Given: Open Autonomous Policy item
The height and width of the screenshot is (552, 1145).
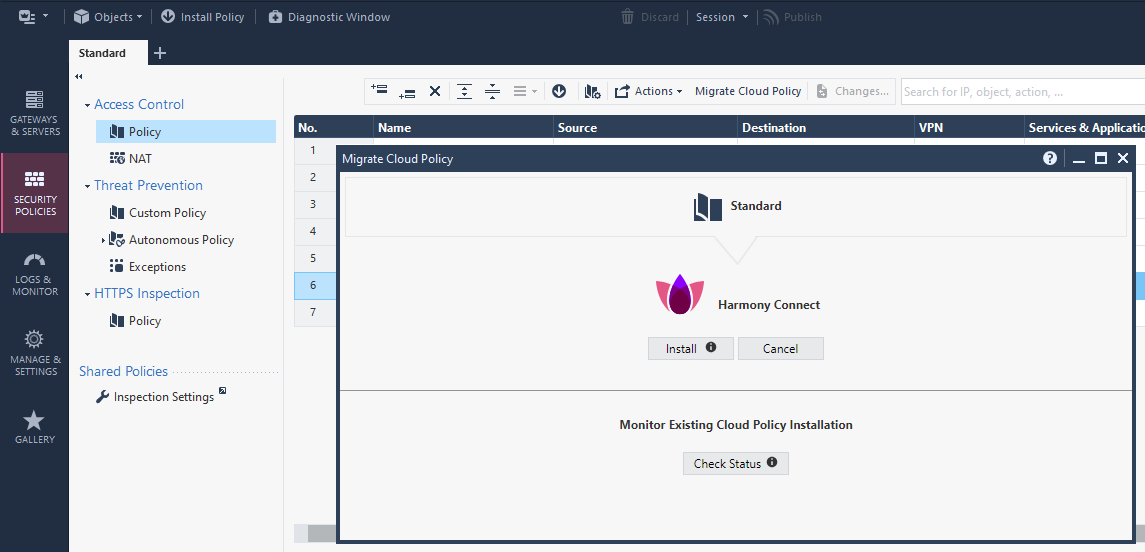Looking at the screenshot, I should pos(172,239).
